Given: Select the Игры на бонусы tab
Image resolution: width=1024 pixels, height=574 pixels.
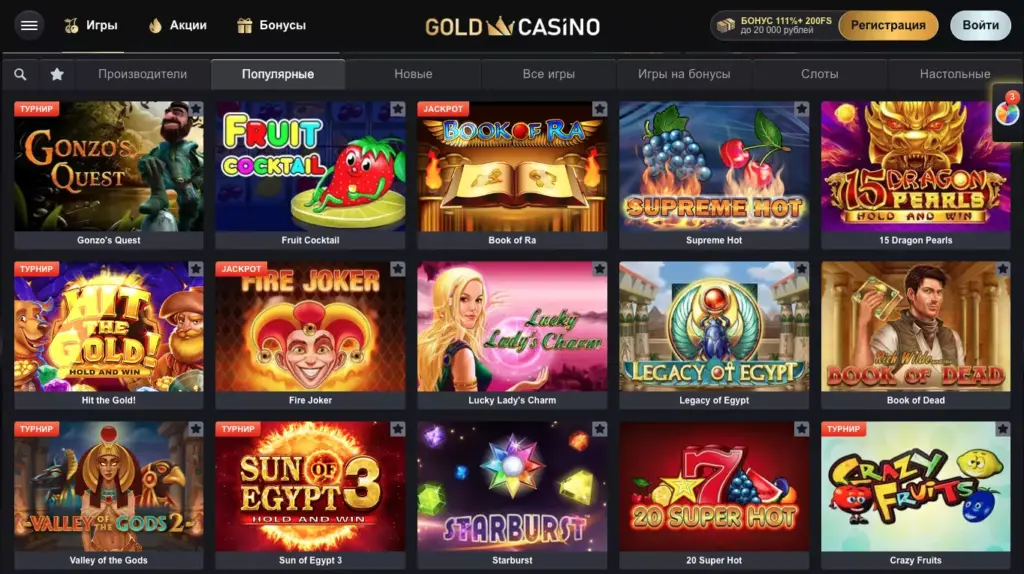Looking at the screenshot, I should (684, 74).
